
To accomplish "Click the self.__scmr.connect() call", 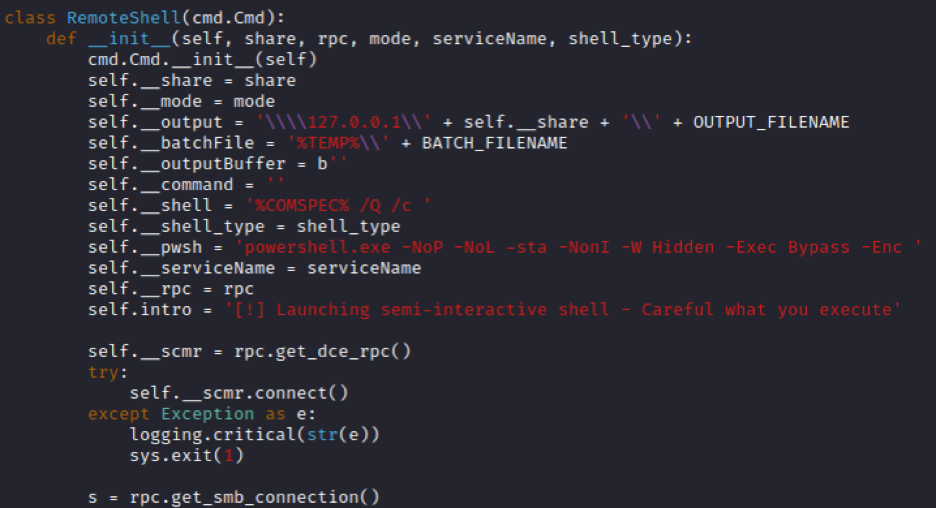I will pos(239,393).
